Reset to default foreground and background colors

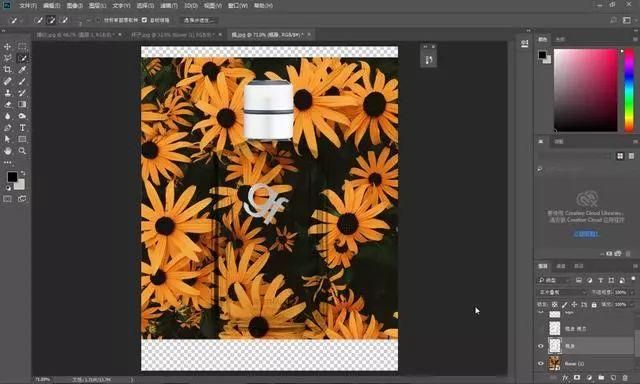pyautogui.click(x=8, y=188)
